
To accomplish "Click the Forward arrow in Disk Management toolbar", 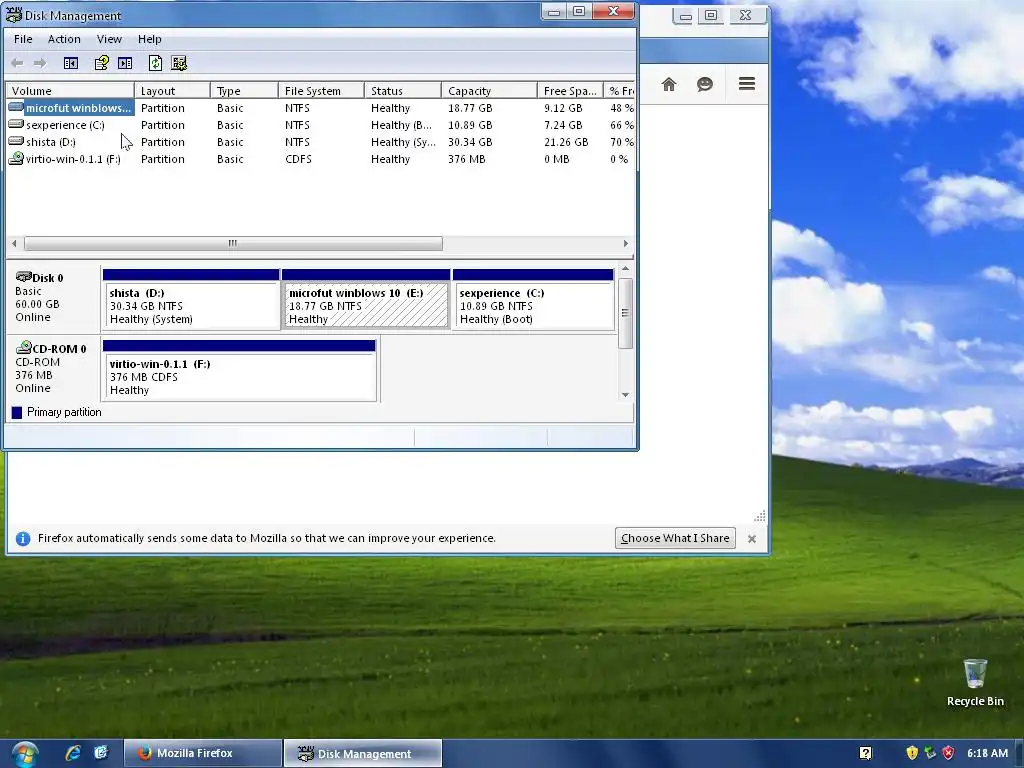I will pyautogui.click(x=40, y=63).
